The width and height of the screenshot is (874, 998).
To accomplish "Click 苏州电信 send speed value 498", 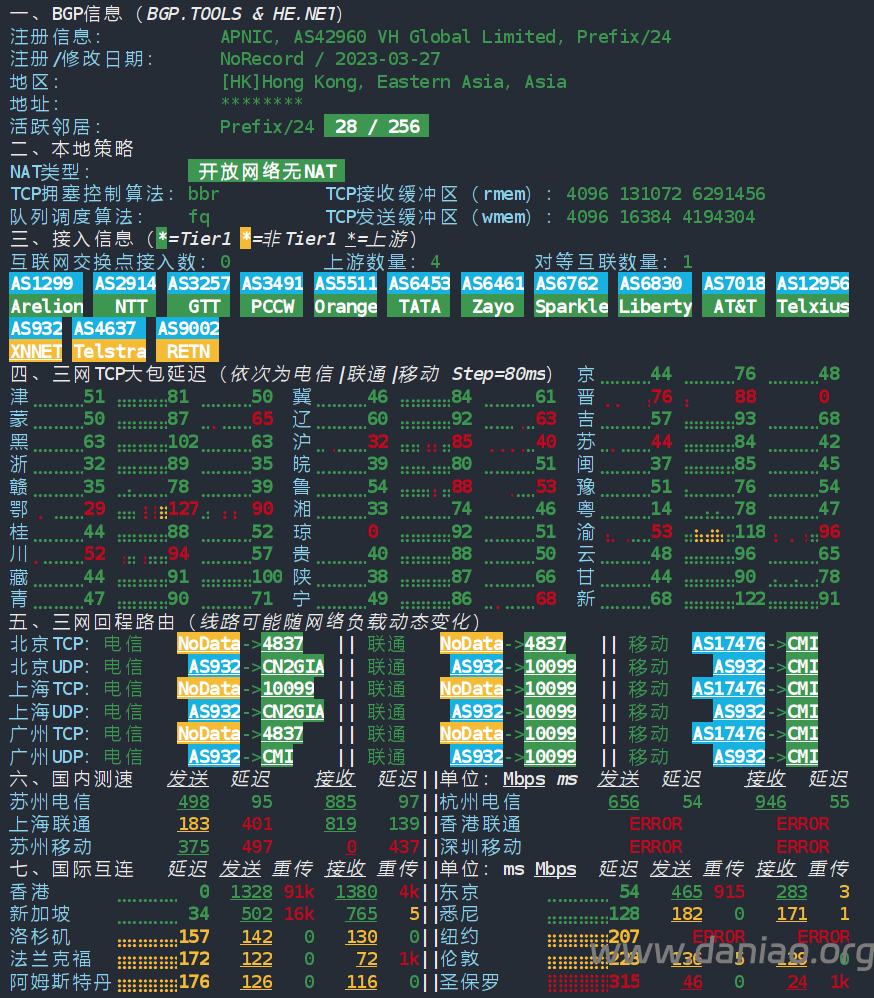I will coord(193,802).
